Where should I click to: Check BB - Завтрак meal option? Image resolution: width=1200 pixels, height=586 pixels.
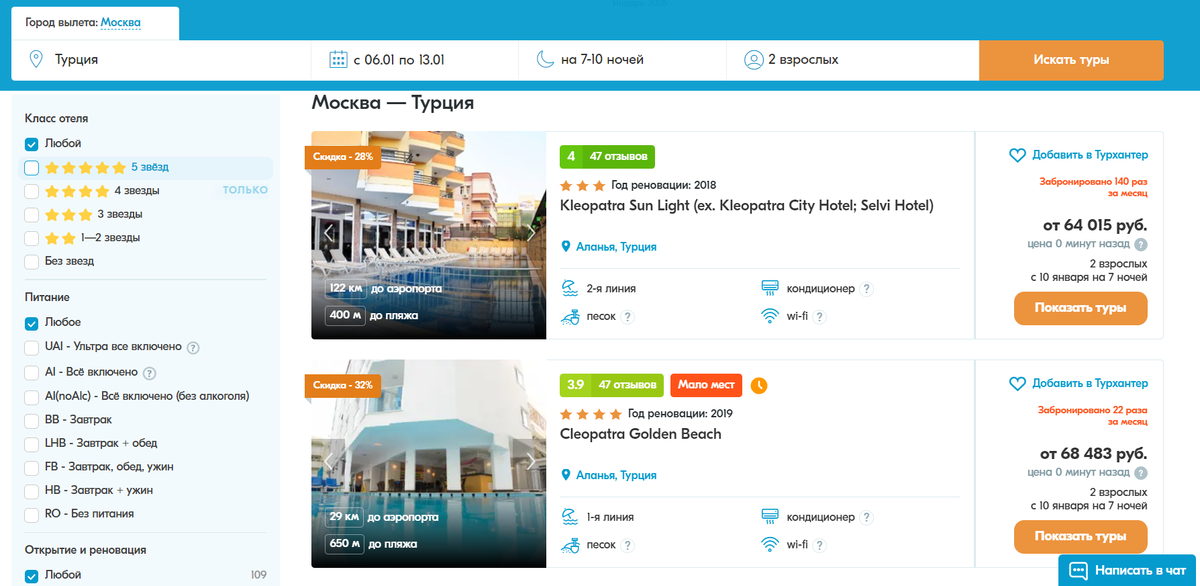coord(32,420)
